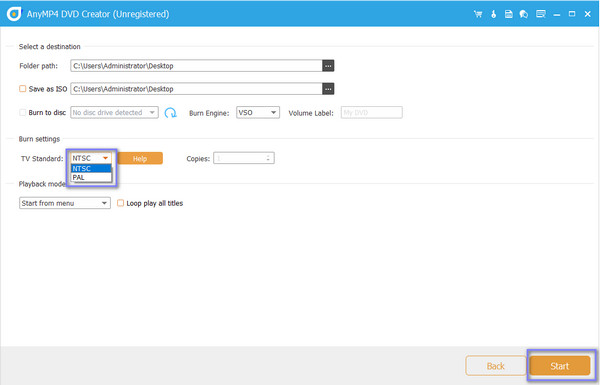The width and height of the screenshot is (600, 385).
Task: Click the Save as ISO path field
Action: click(x=196, y=89)
